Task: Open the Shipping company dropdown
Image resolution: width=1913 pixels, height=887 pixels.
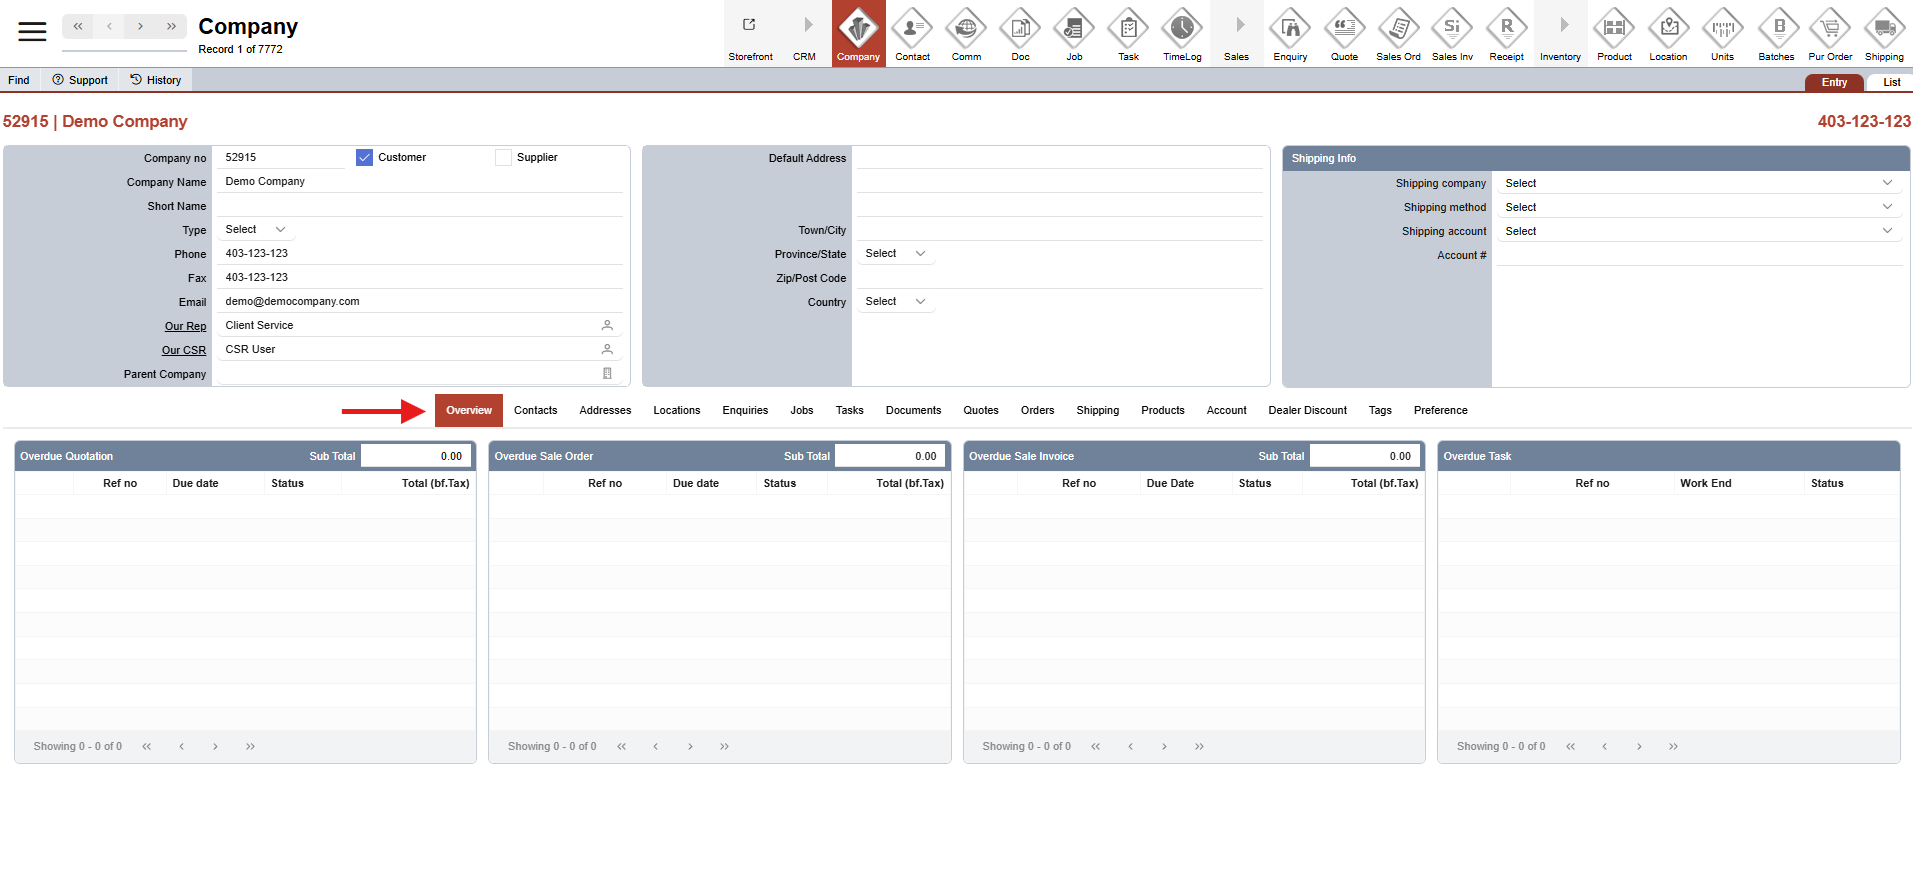Action: [x=1697, y=184]
